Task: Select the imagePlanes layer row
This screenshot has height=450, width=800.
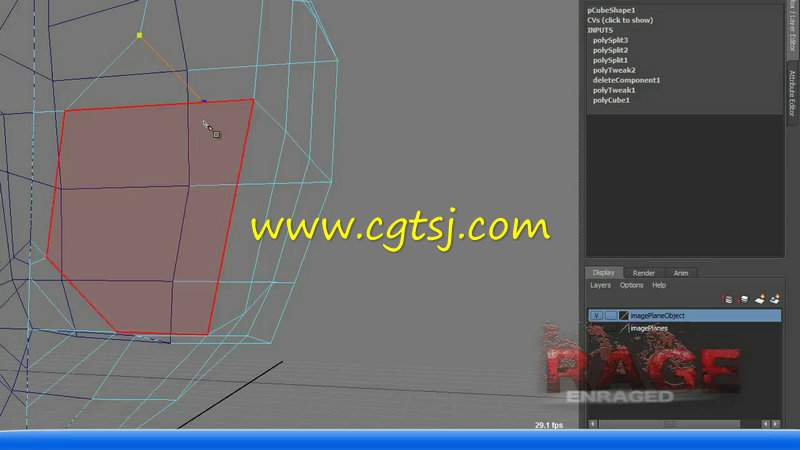Action: click(x=685, y=329)
